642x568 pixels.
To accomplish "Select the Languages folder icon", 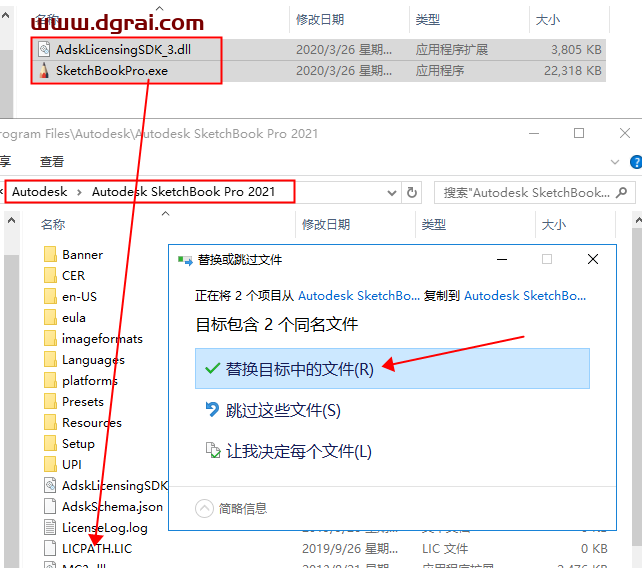I will pyautogui.click(x=51, y=360).
